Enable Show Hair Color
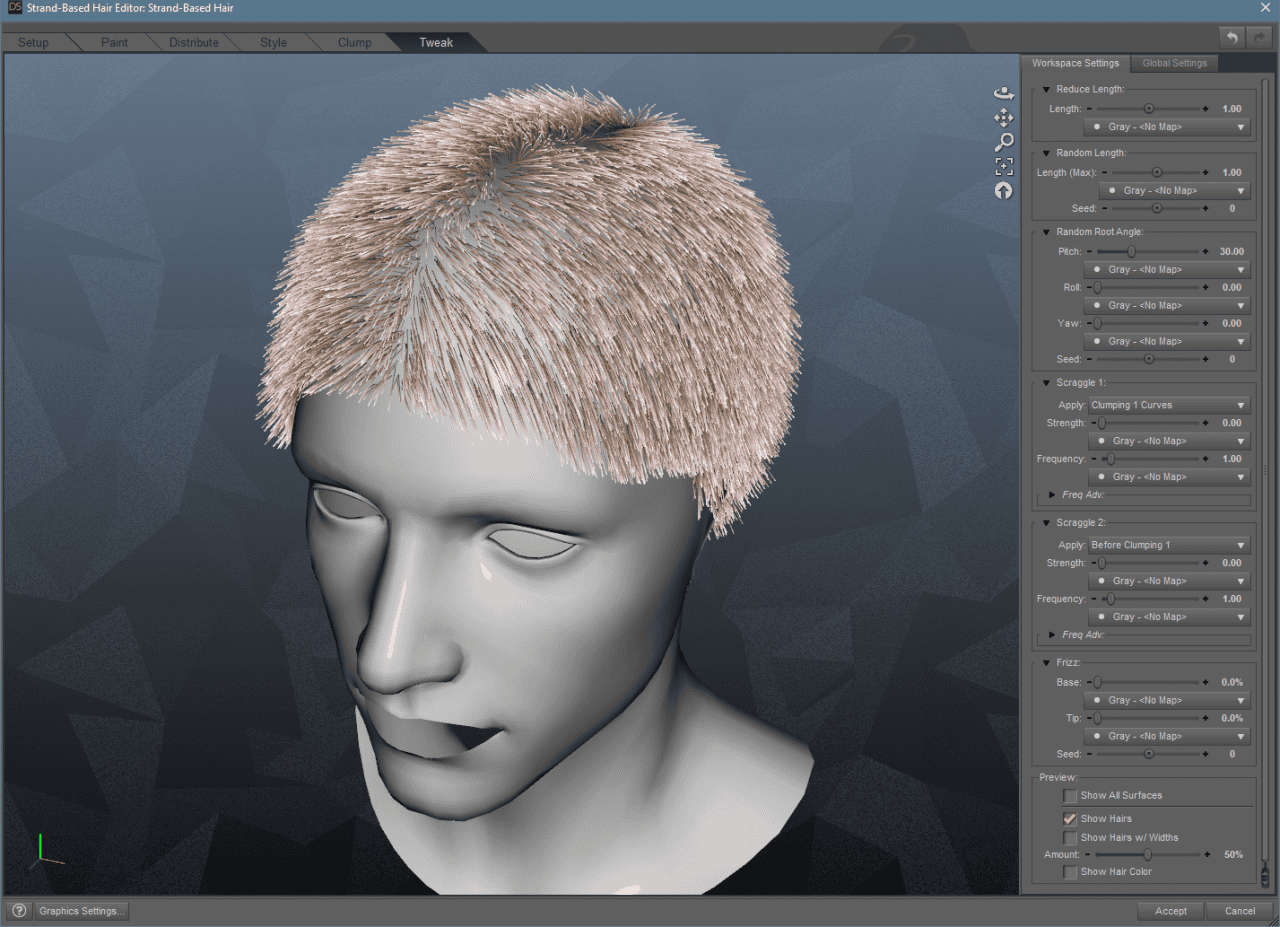This screenshot has width=1280, height=927. tap(1071, 871)
